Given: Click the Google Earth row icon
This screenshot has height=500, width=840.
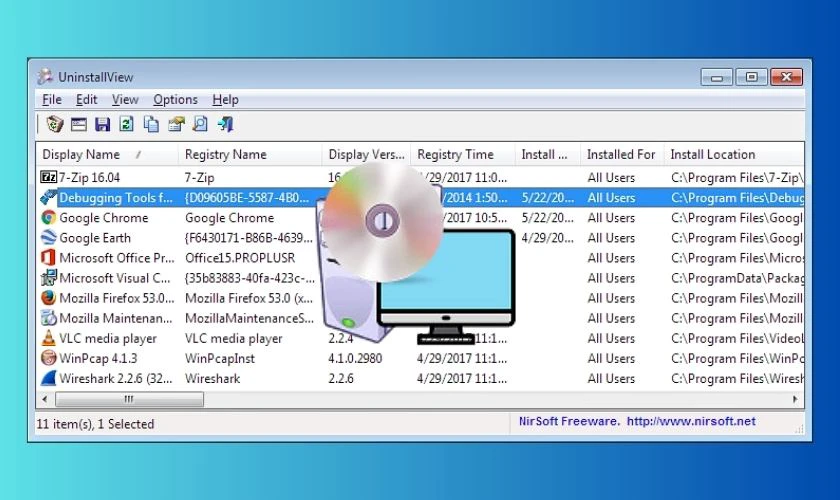Looking at the screenshot, I should point(48,237).
